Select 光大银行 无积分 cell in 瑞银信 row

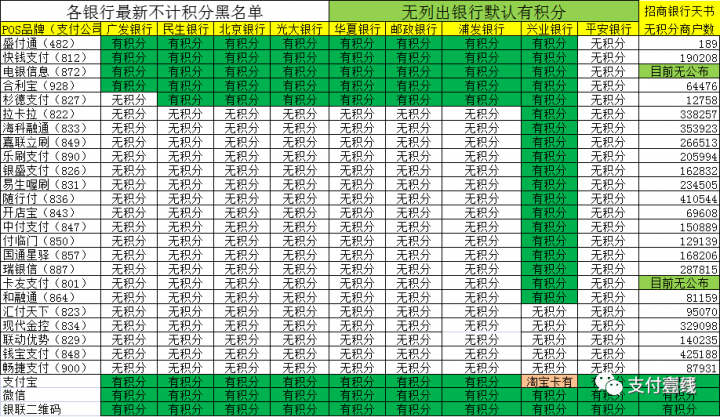(x=299, y=269)
